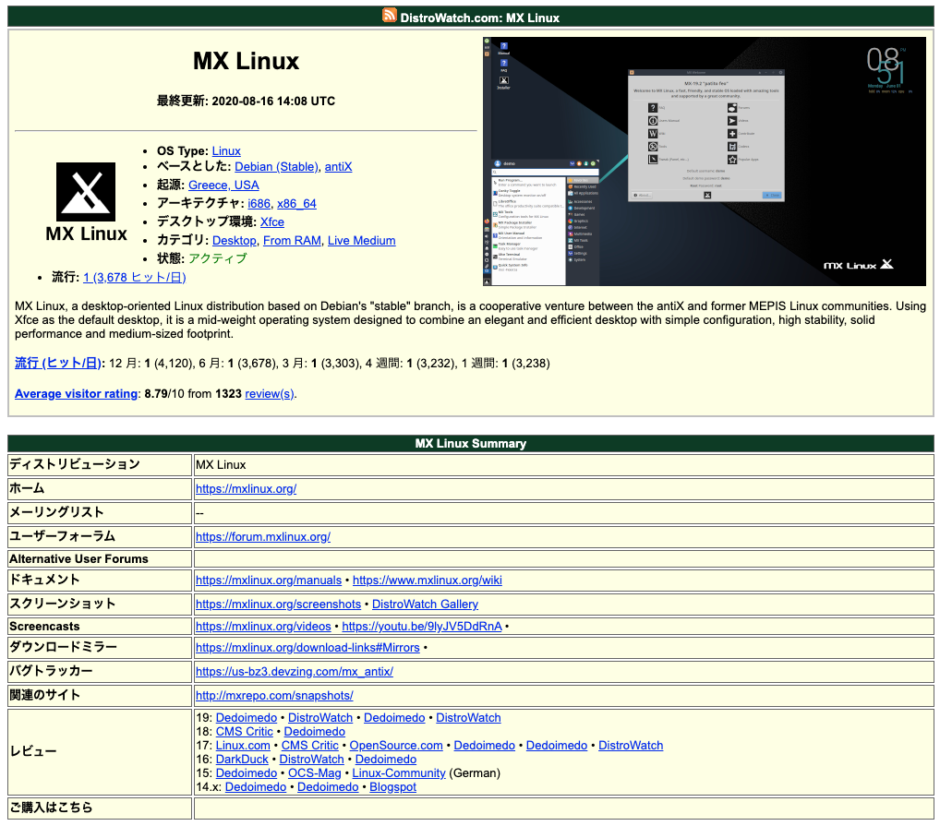Click the OpenSource.com review link

pyautogui.click(x=396, y=745)
